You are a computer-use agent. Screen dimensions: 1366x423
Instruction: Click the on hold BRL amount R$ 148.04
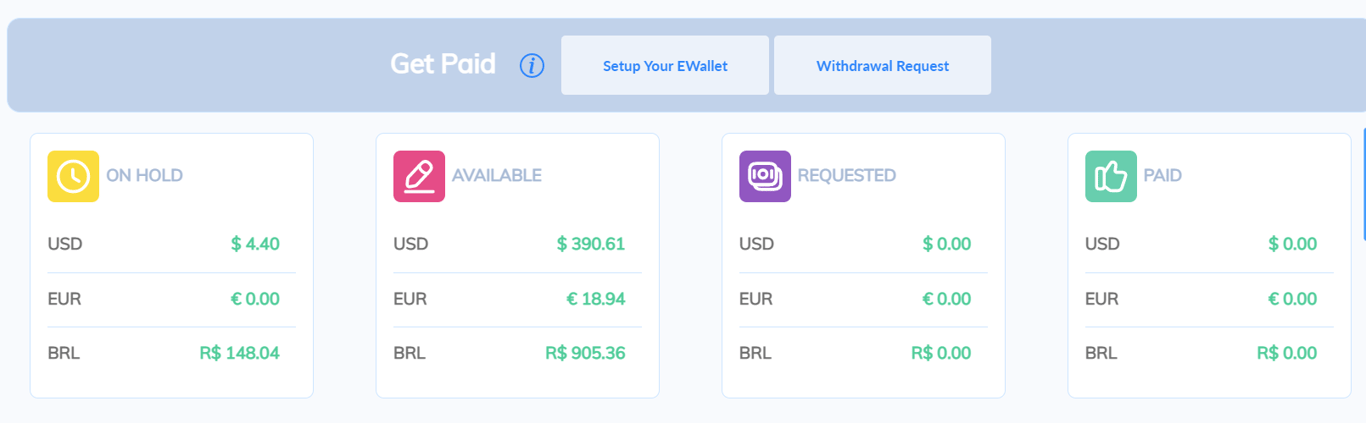(x=239, y=353)
